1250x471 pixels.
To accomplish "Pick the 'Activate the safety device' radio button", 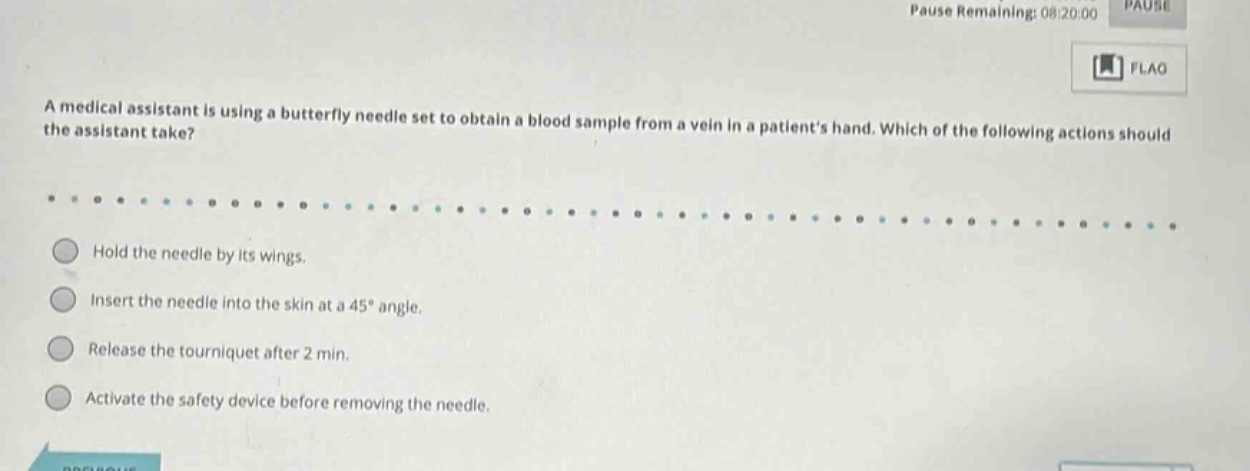I will coord(59,400).
